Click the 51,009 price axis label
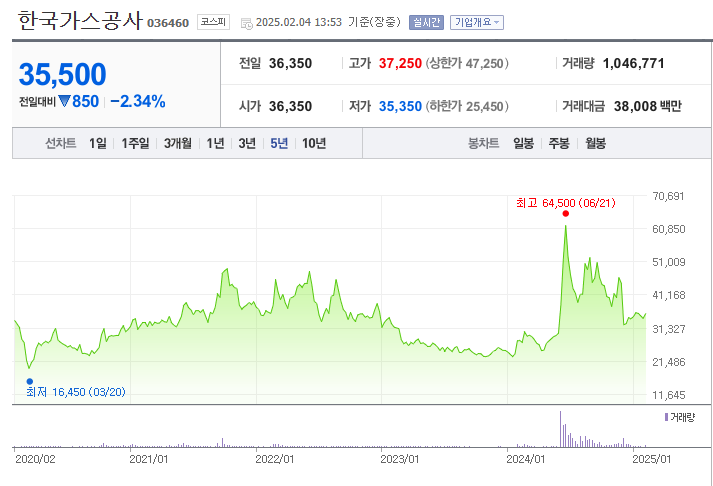 pos(668,262)
